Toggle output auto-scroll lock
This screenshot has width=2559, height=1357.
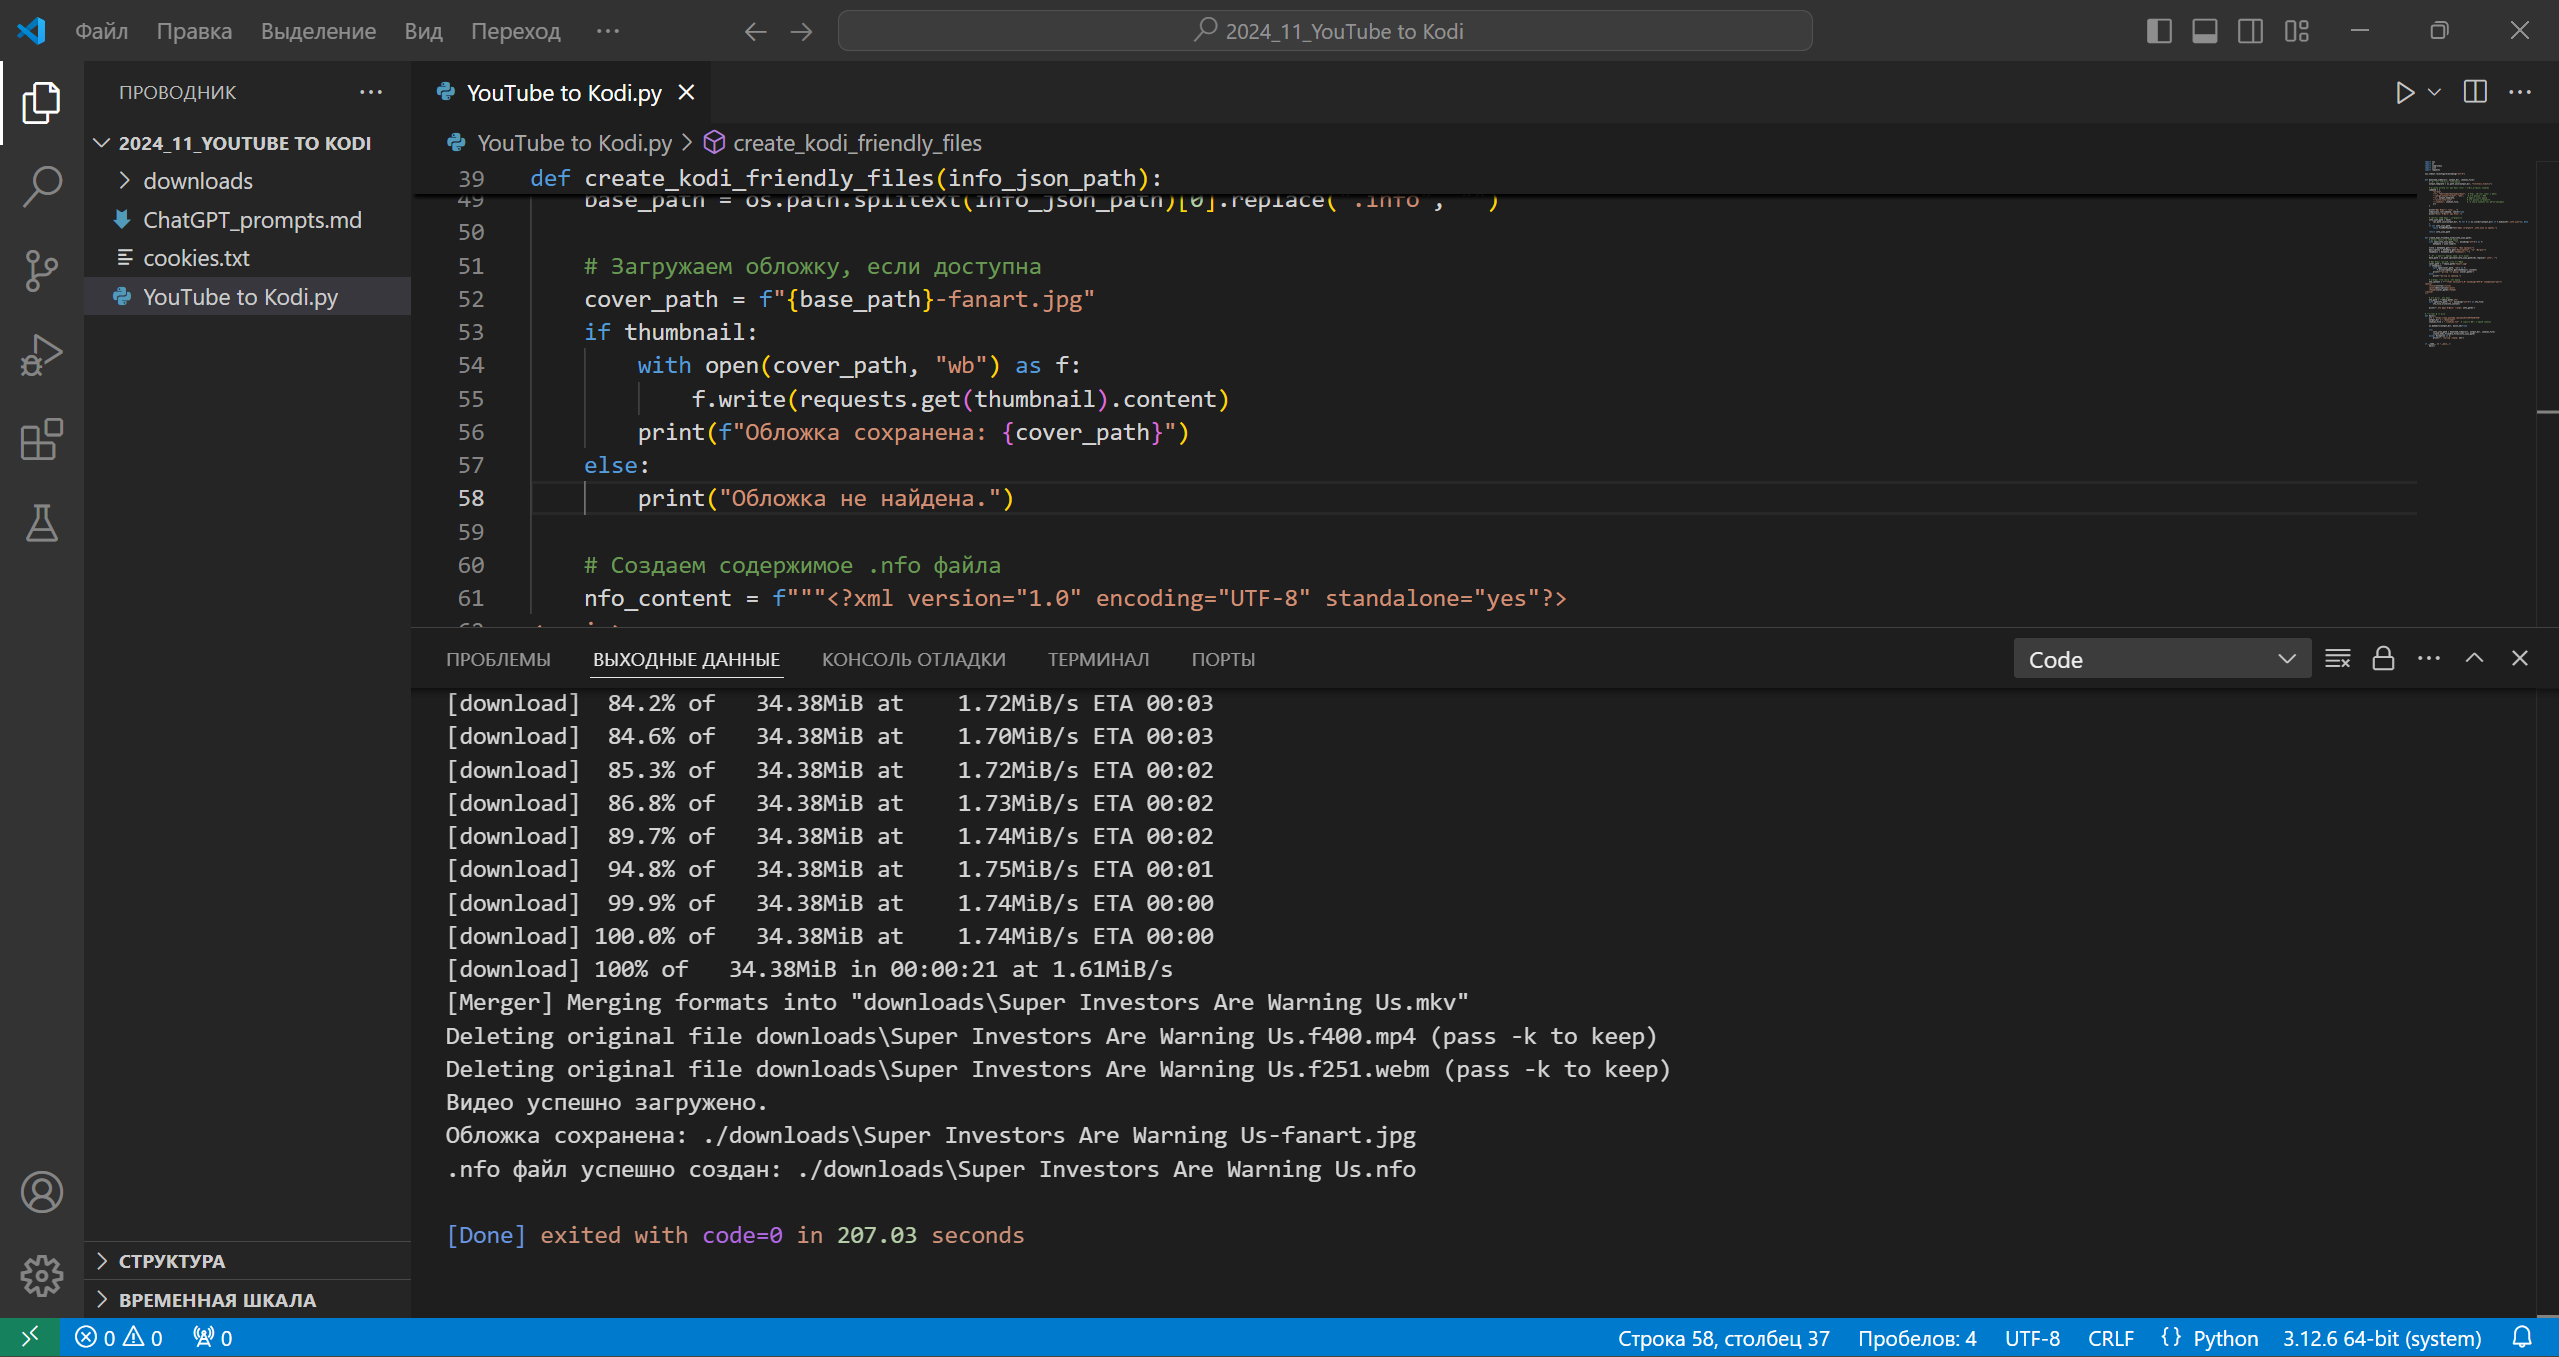pyautogui.click(x=2383, y=659)
